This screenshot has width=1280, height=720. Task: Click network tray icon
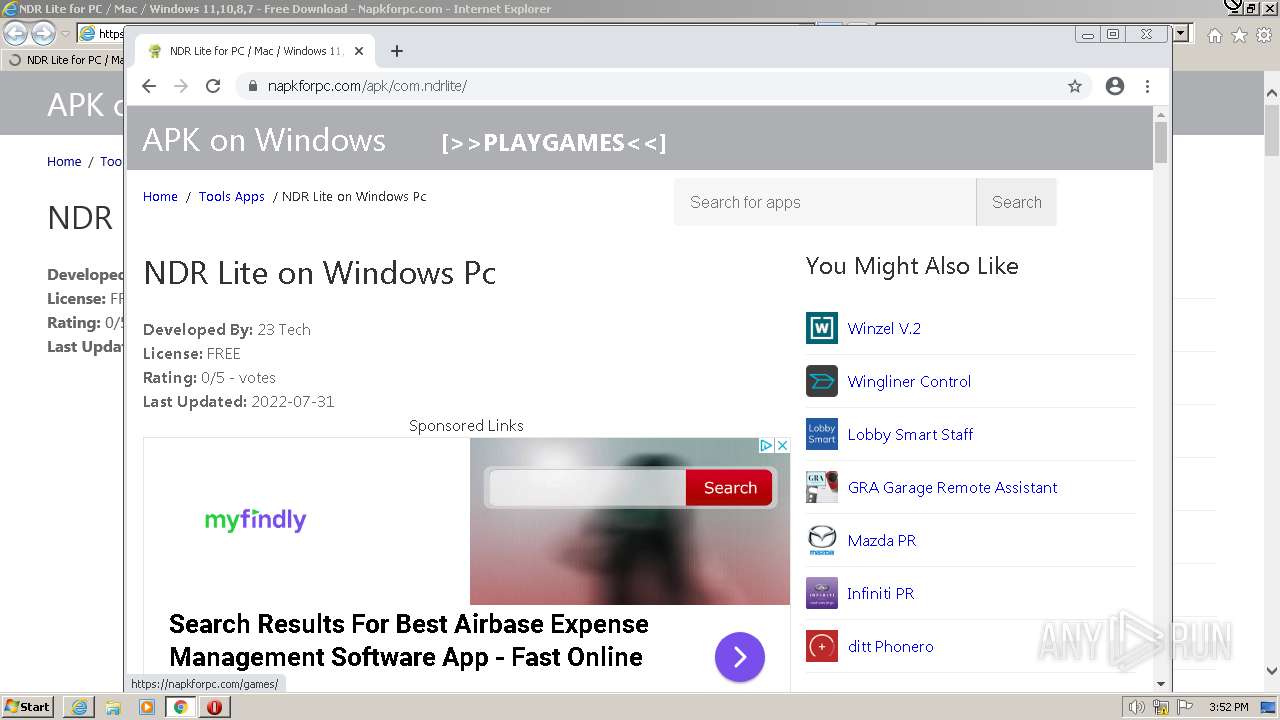1161,707
